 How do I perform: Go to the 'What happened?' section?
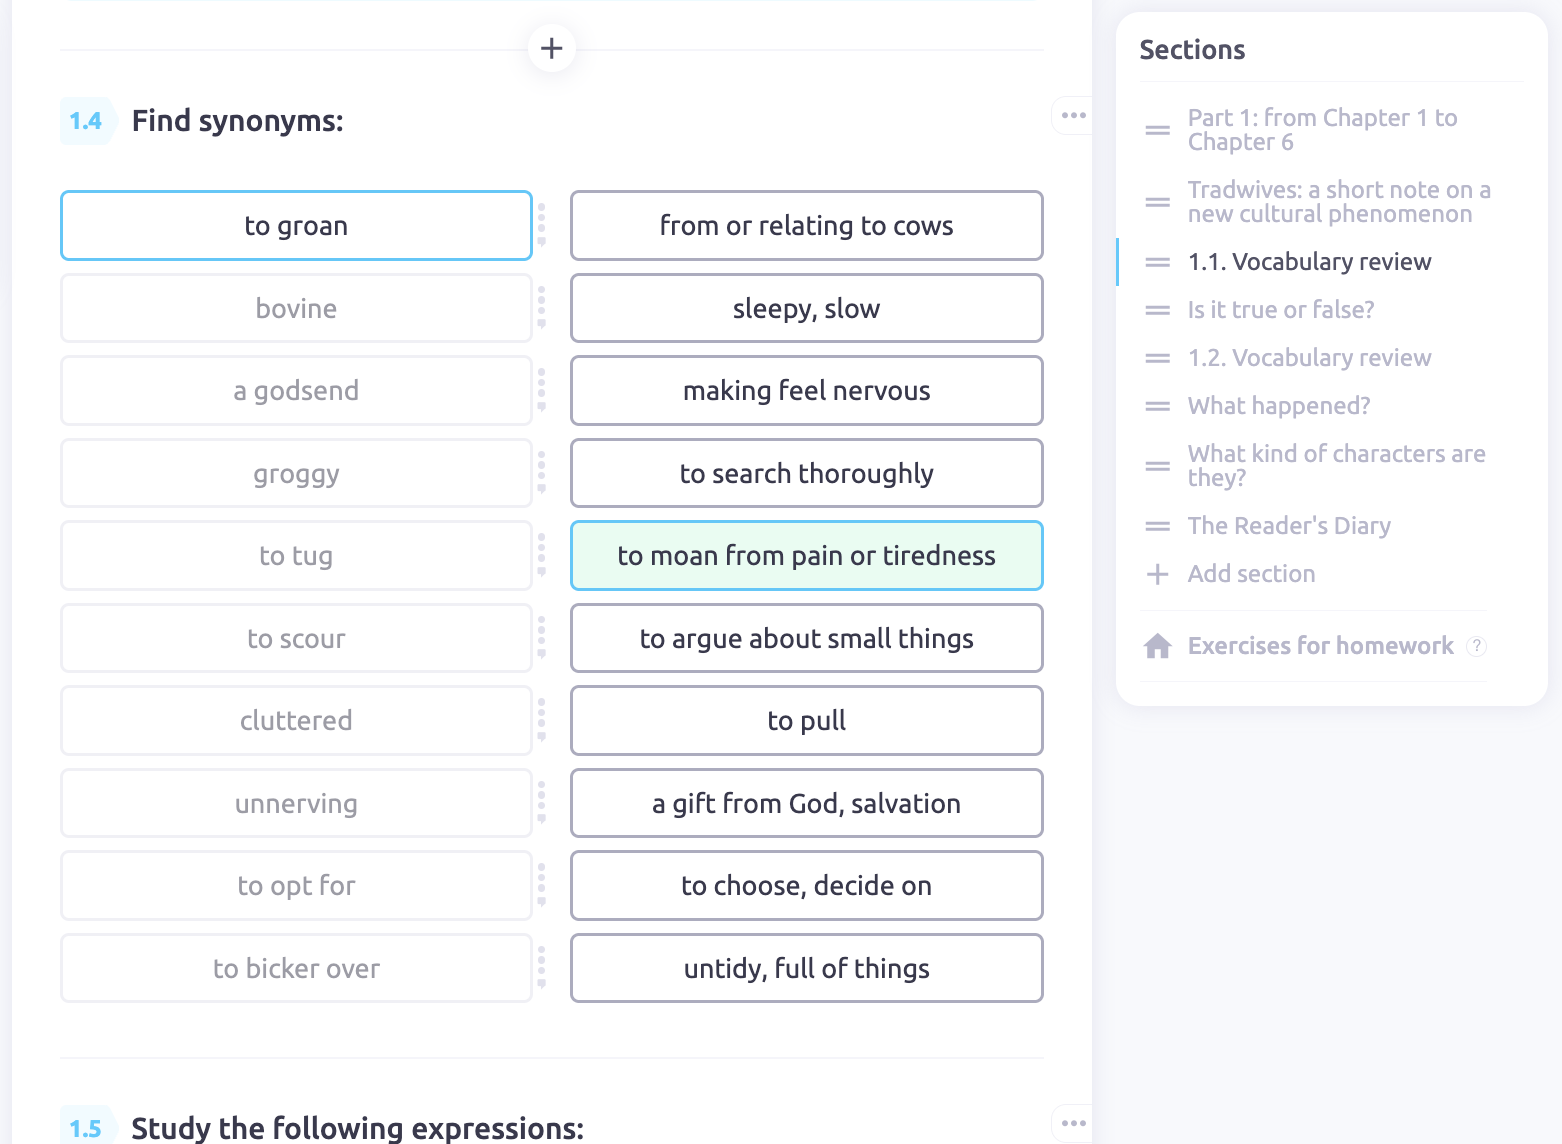coord(1279,406)
